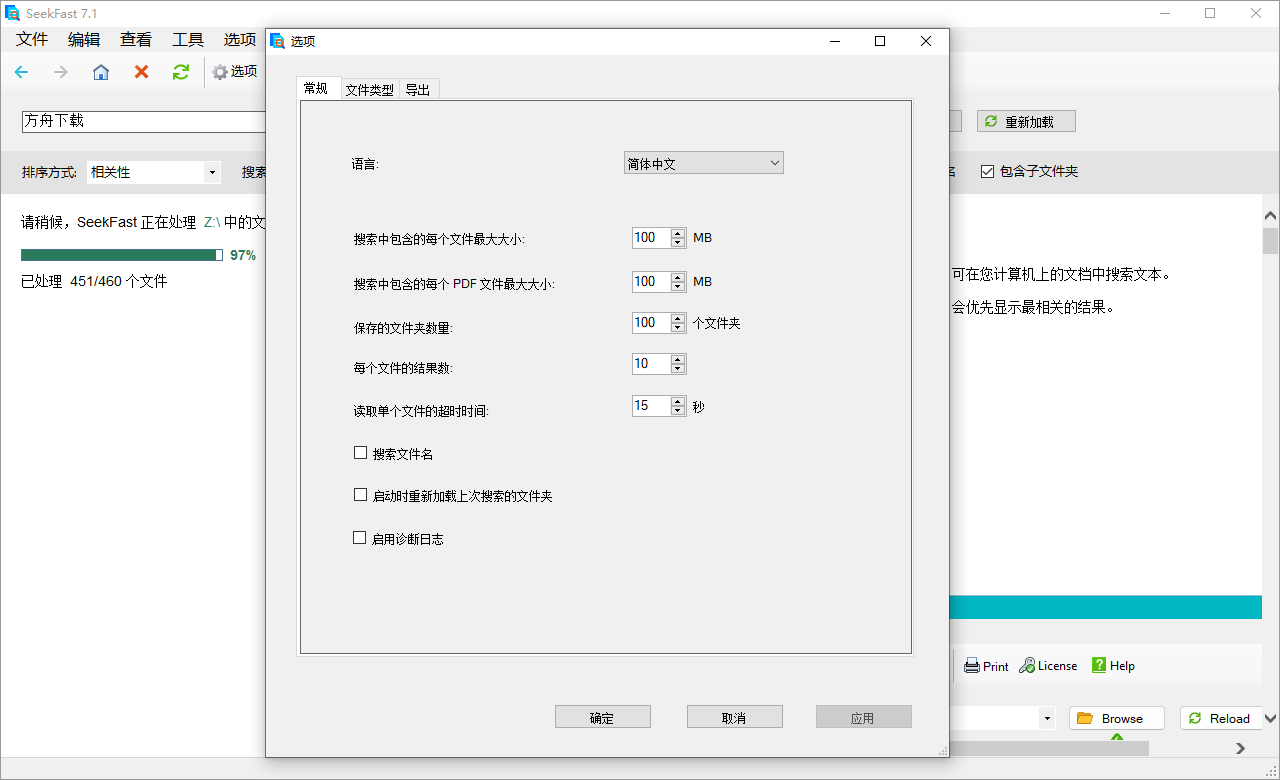Image resolution: width=1280 pixels, height=780 pixels.
Task: Close the 选项 dialog
Action: (926, 41)
